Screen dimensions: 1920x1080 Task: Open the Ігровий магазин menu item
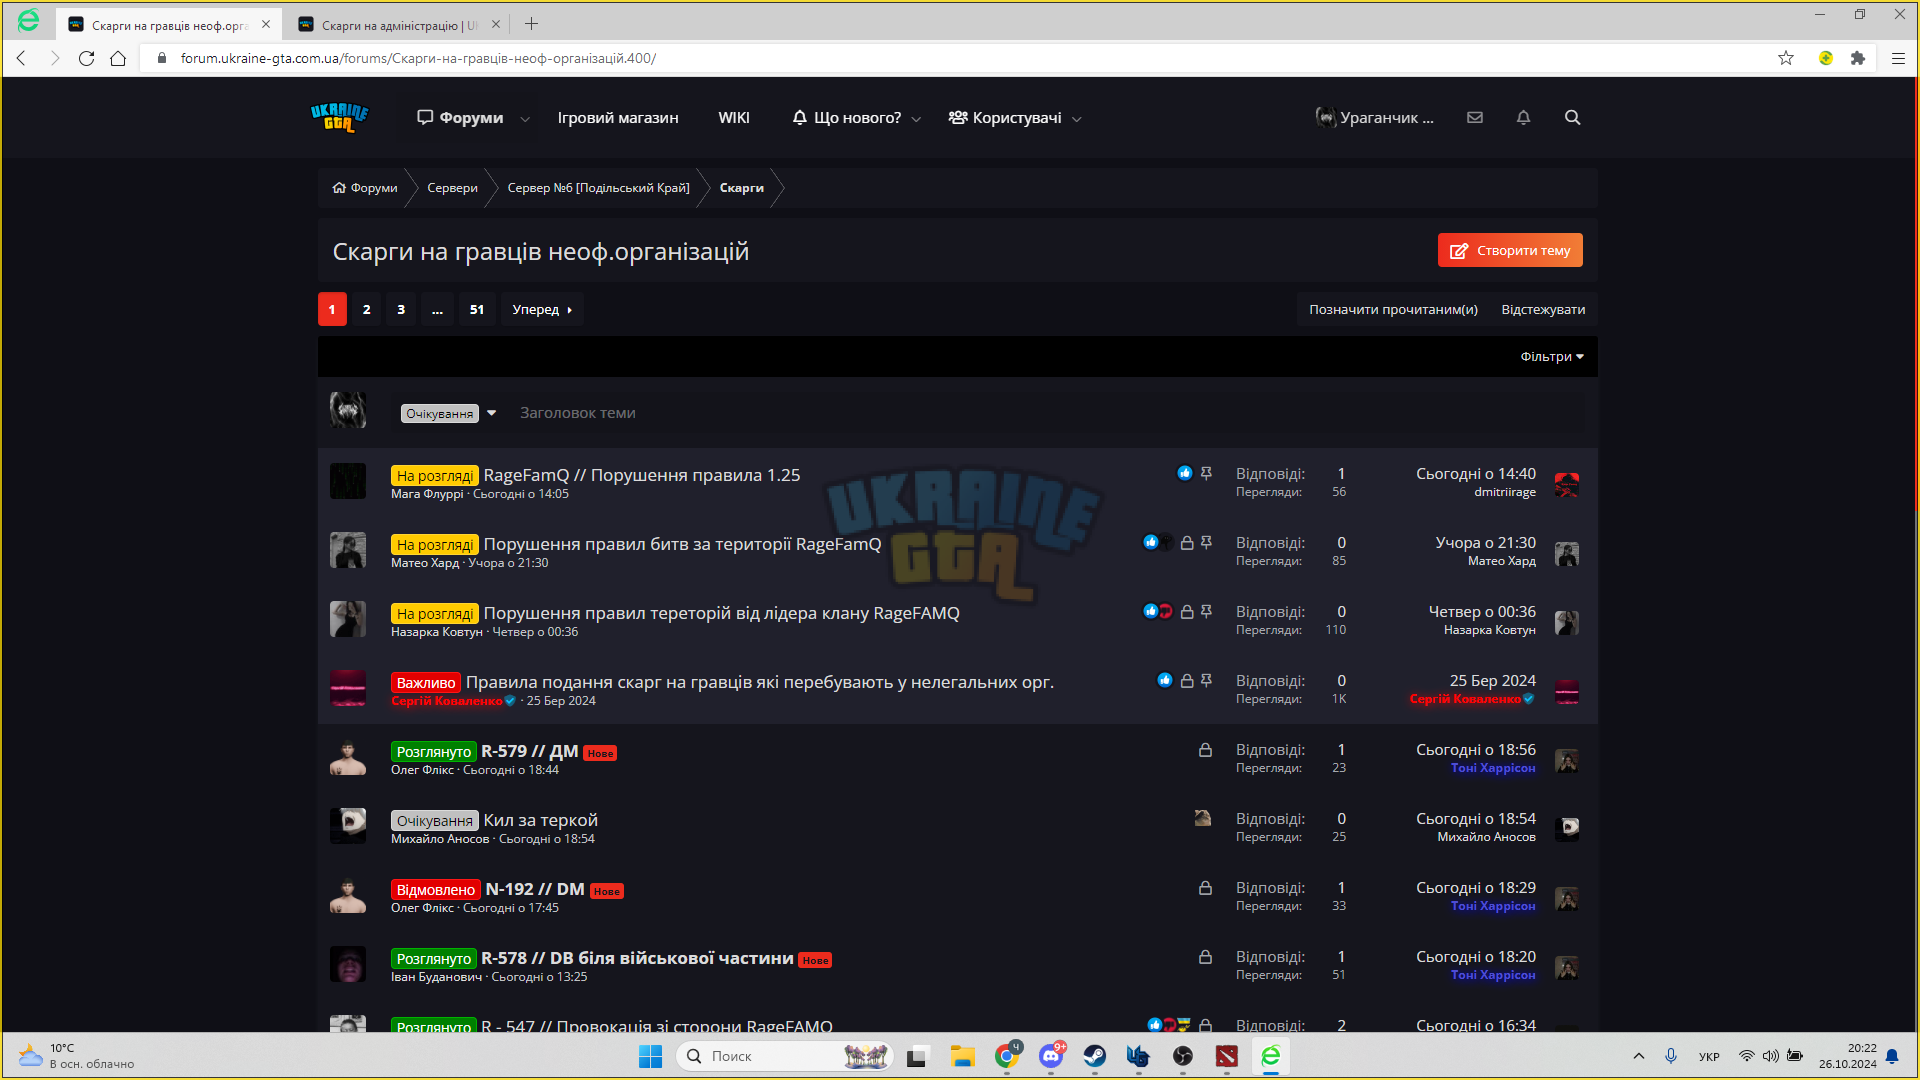click(618, 117)
